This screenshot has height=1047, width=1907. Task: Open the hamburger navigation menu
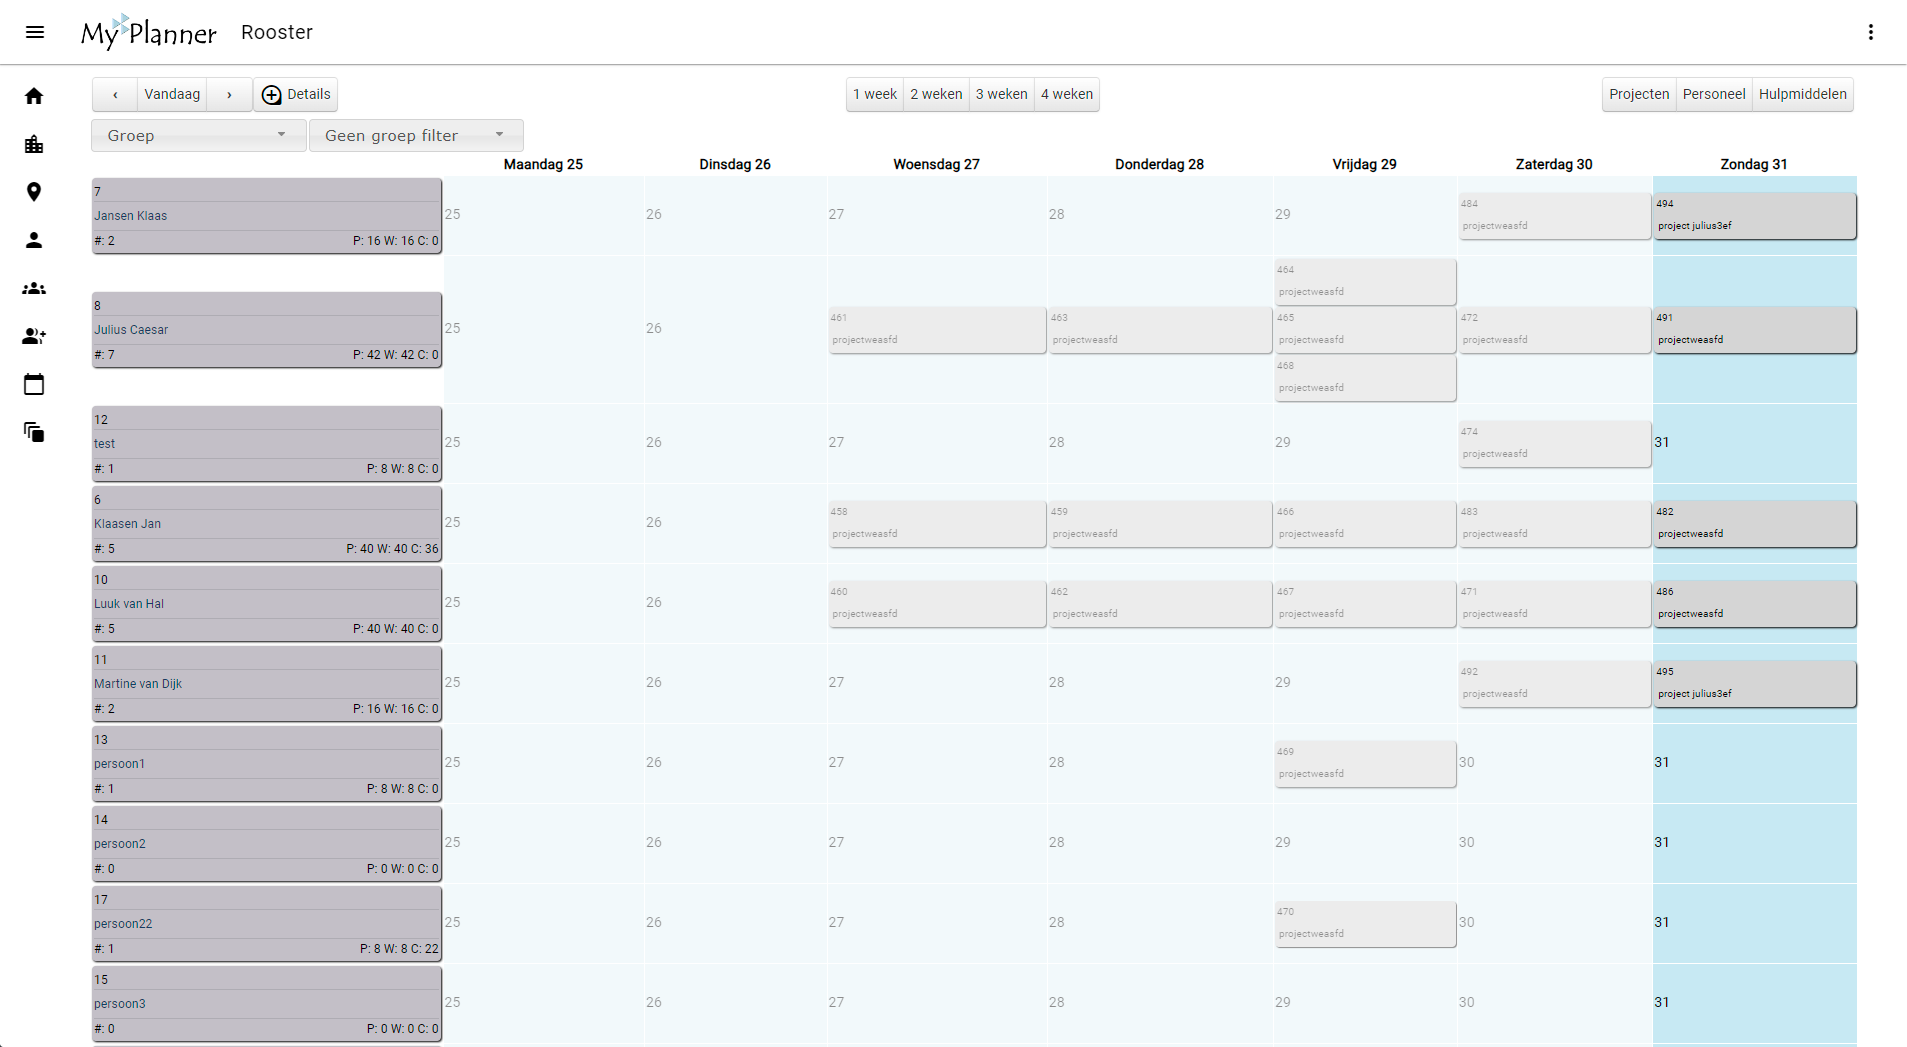(35, 31)
